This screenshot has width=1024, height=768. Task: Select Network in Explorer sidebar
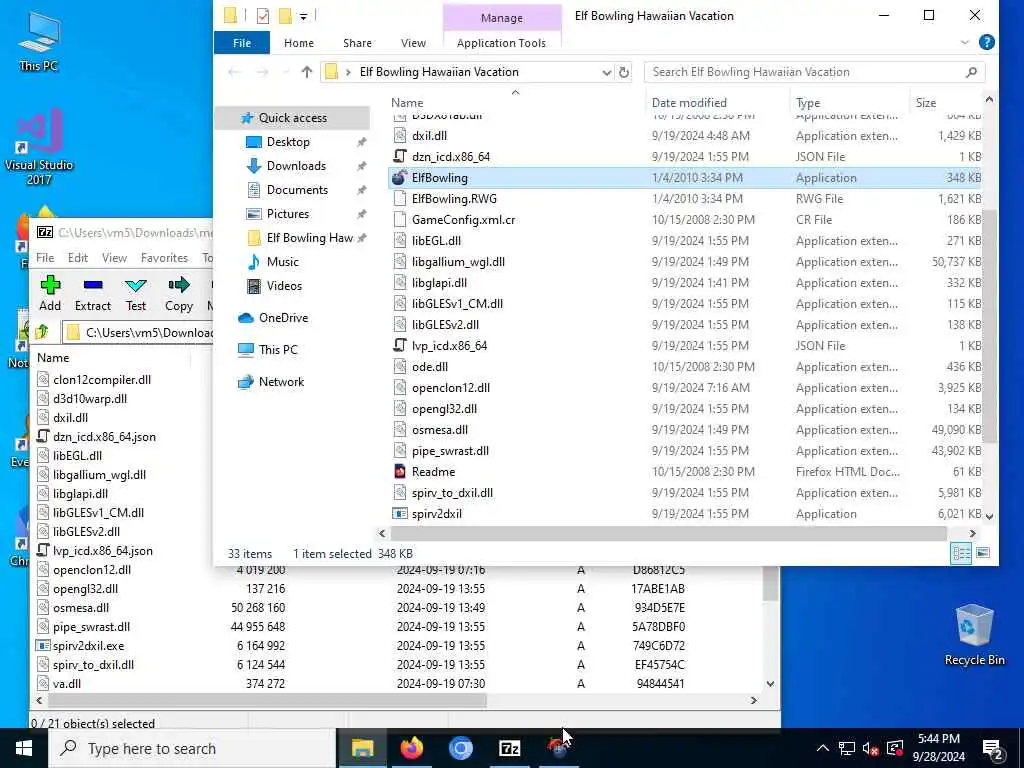tap(281, 381)
